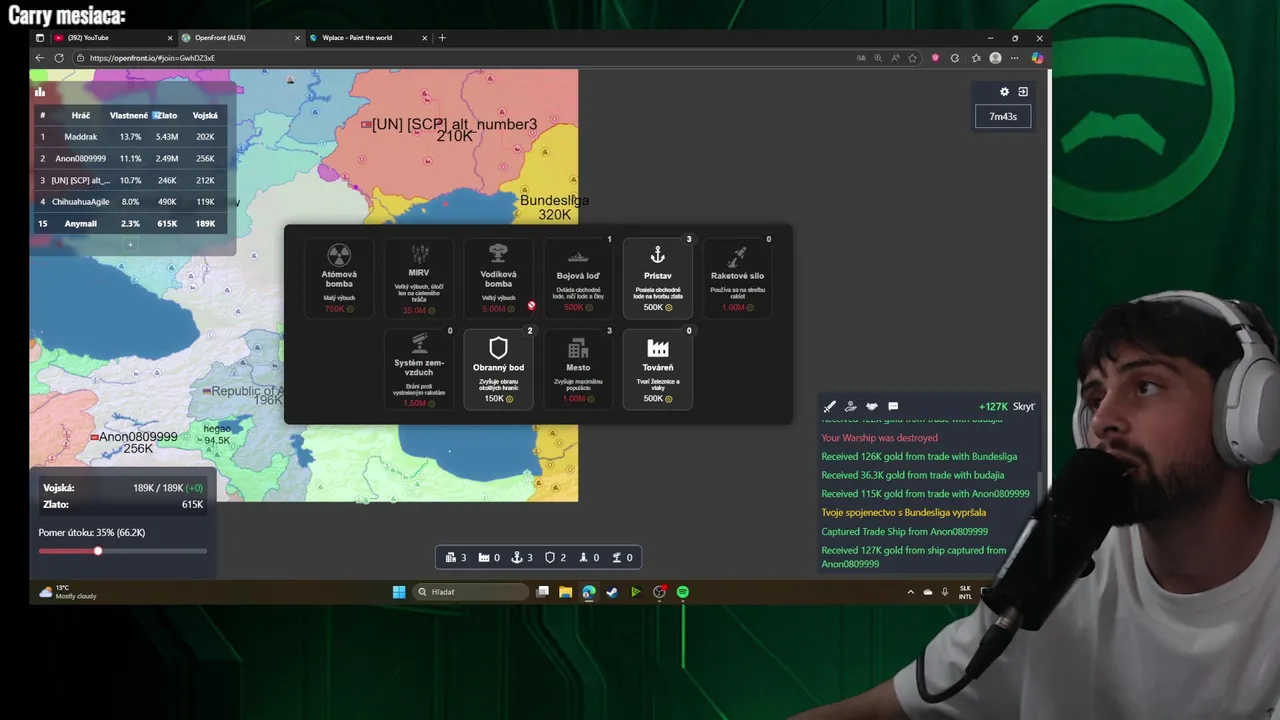Open a new browser tab
1280x720 pixels.
pyautogui.click(x=442, y=38)
